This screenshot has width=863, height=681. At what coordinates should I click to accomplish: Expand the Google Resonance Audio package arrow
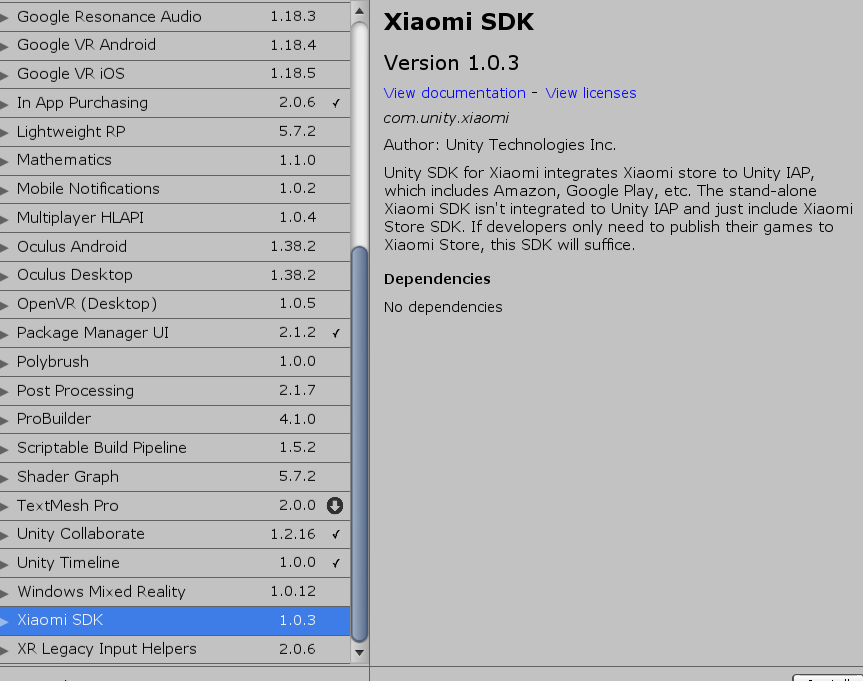coord(4,18)
